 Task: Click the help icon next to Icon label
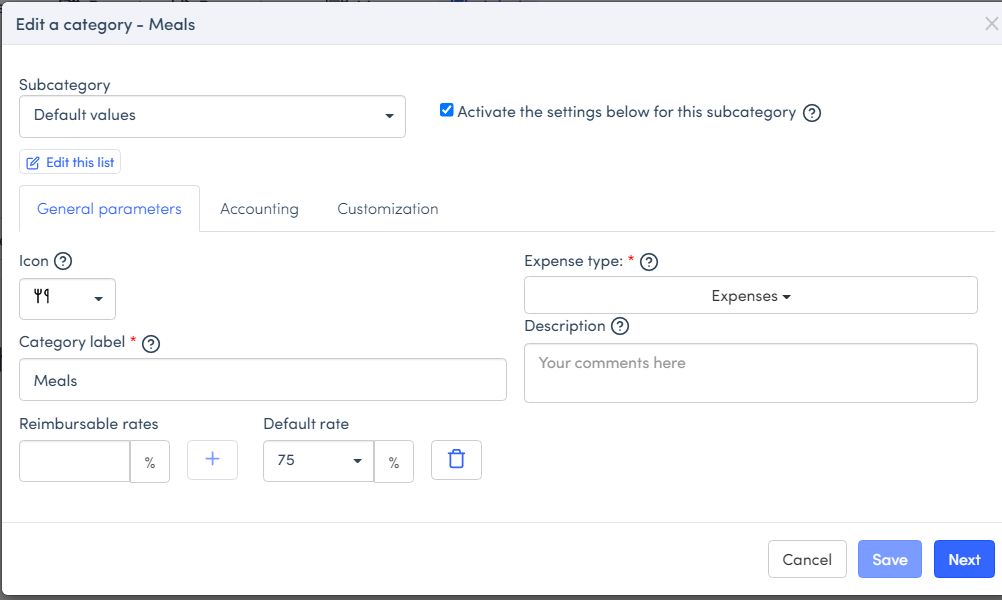(x=63, y=261)
